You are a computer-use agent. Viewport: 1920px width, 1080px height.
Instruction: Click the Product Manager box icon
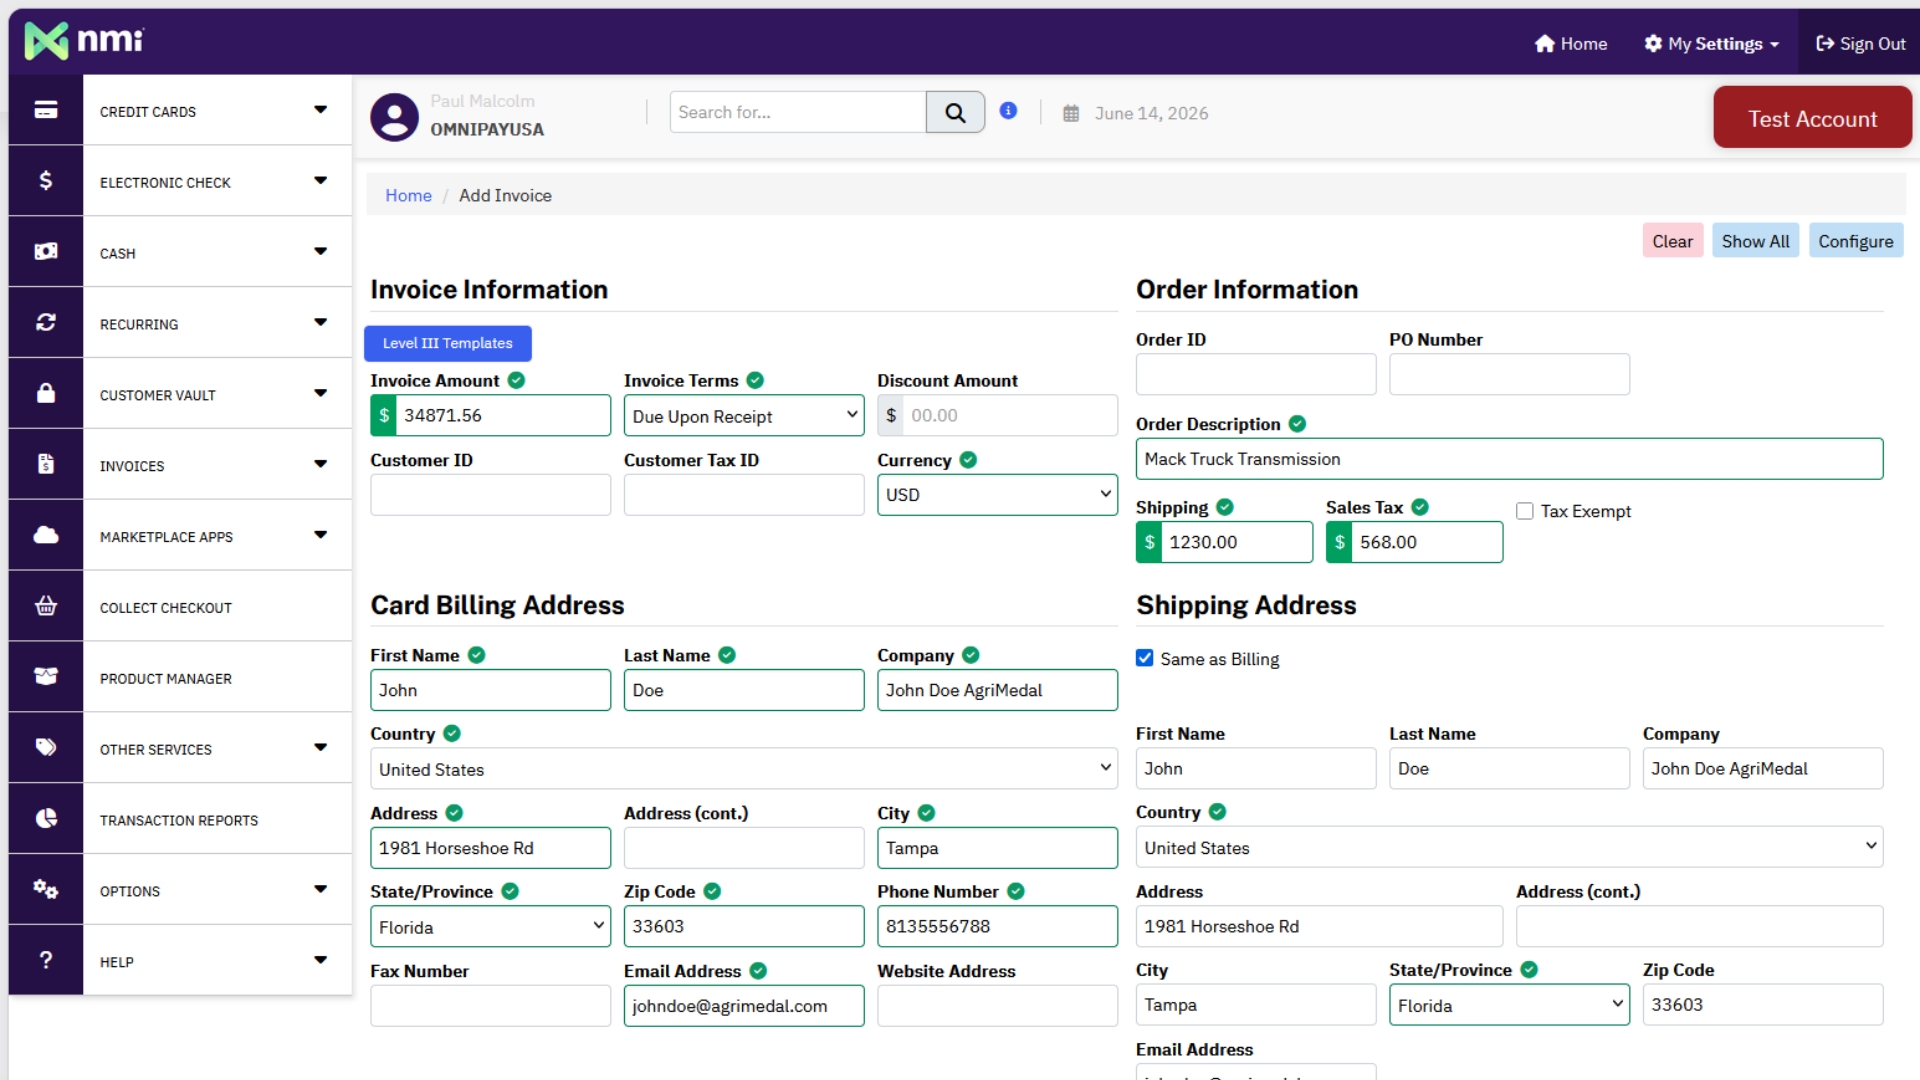pyautogui.click(x=46, y=677)
